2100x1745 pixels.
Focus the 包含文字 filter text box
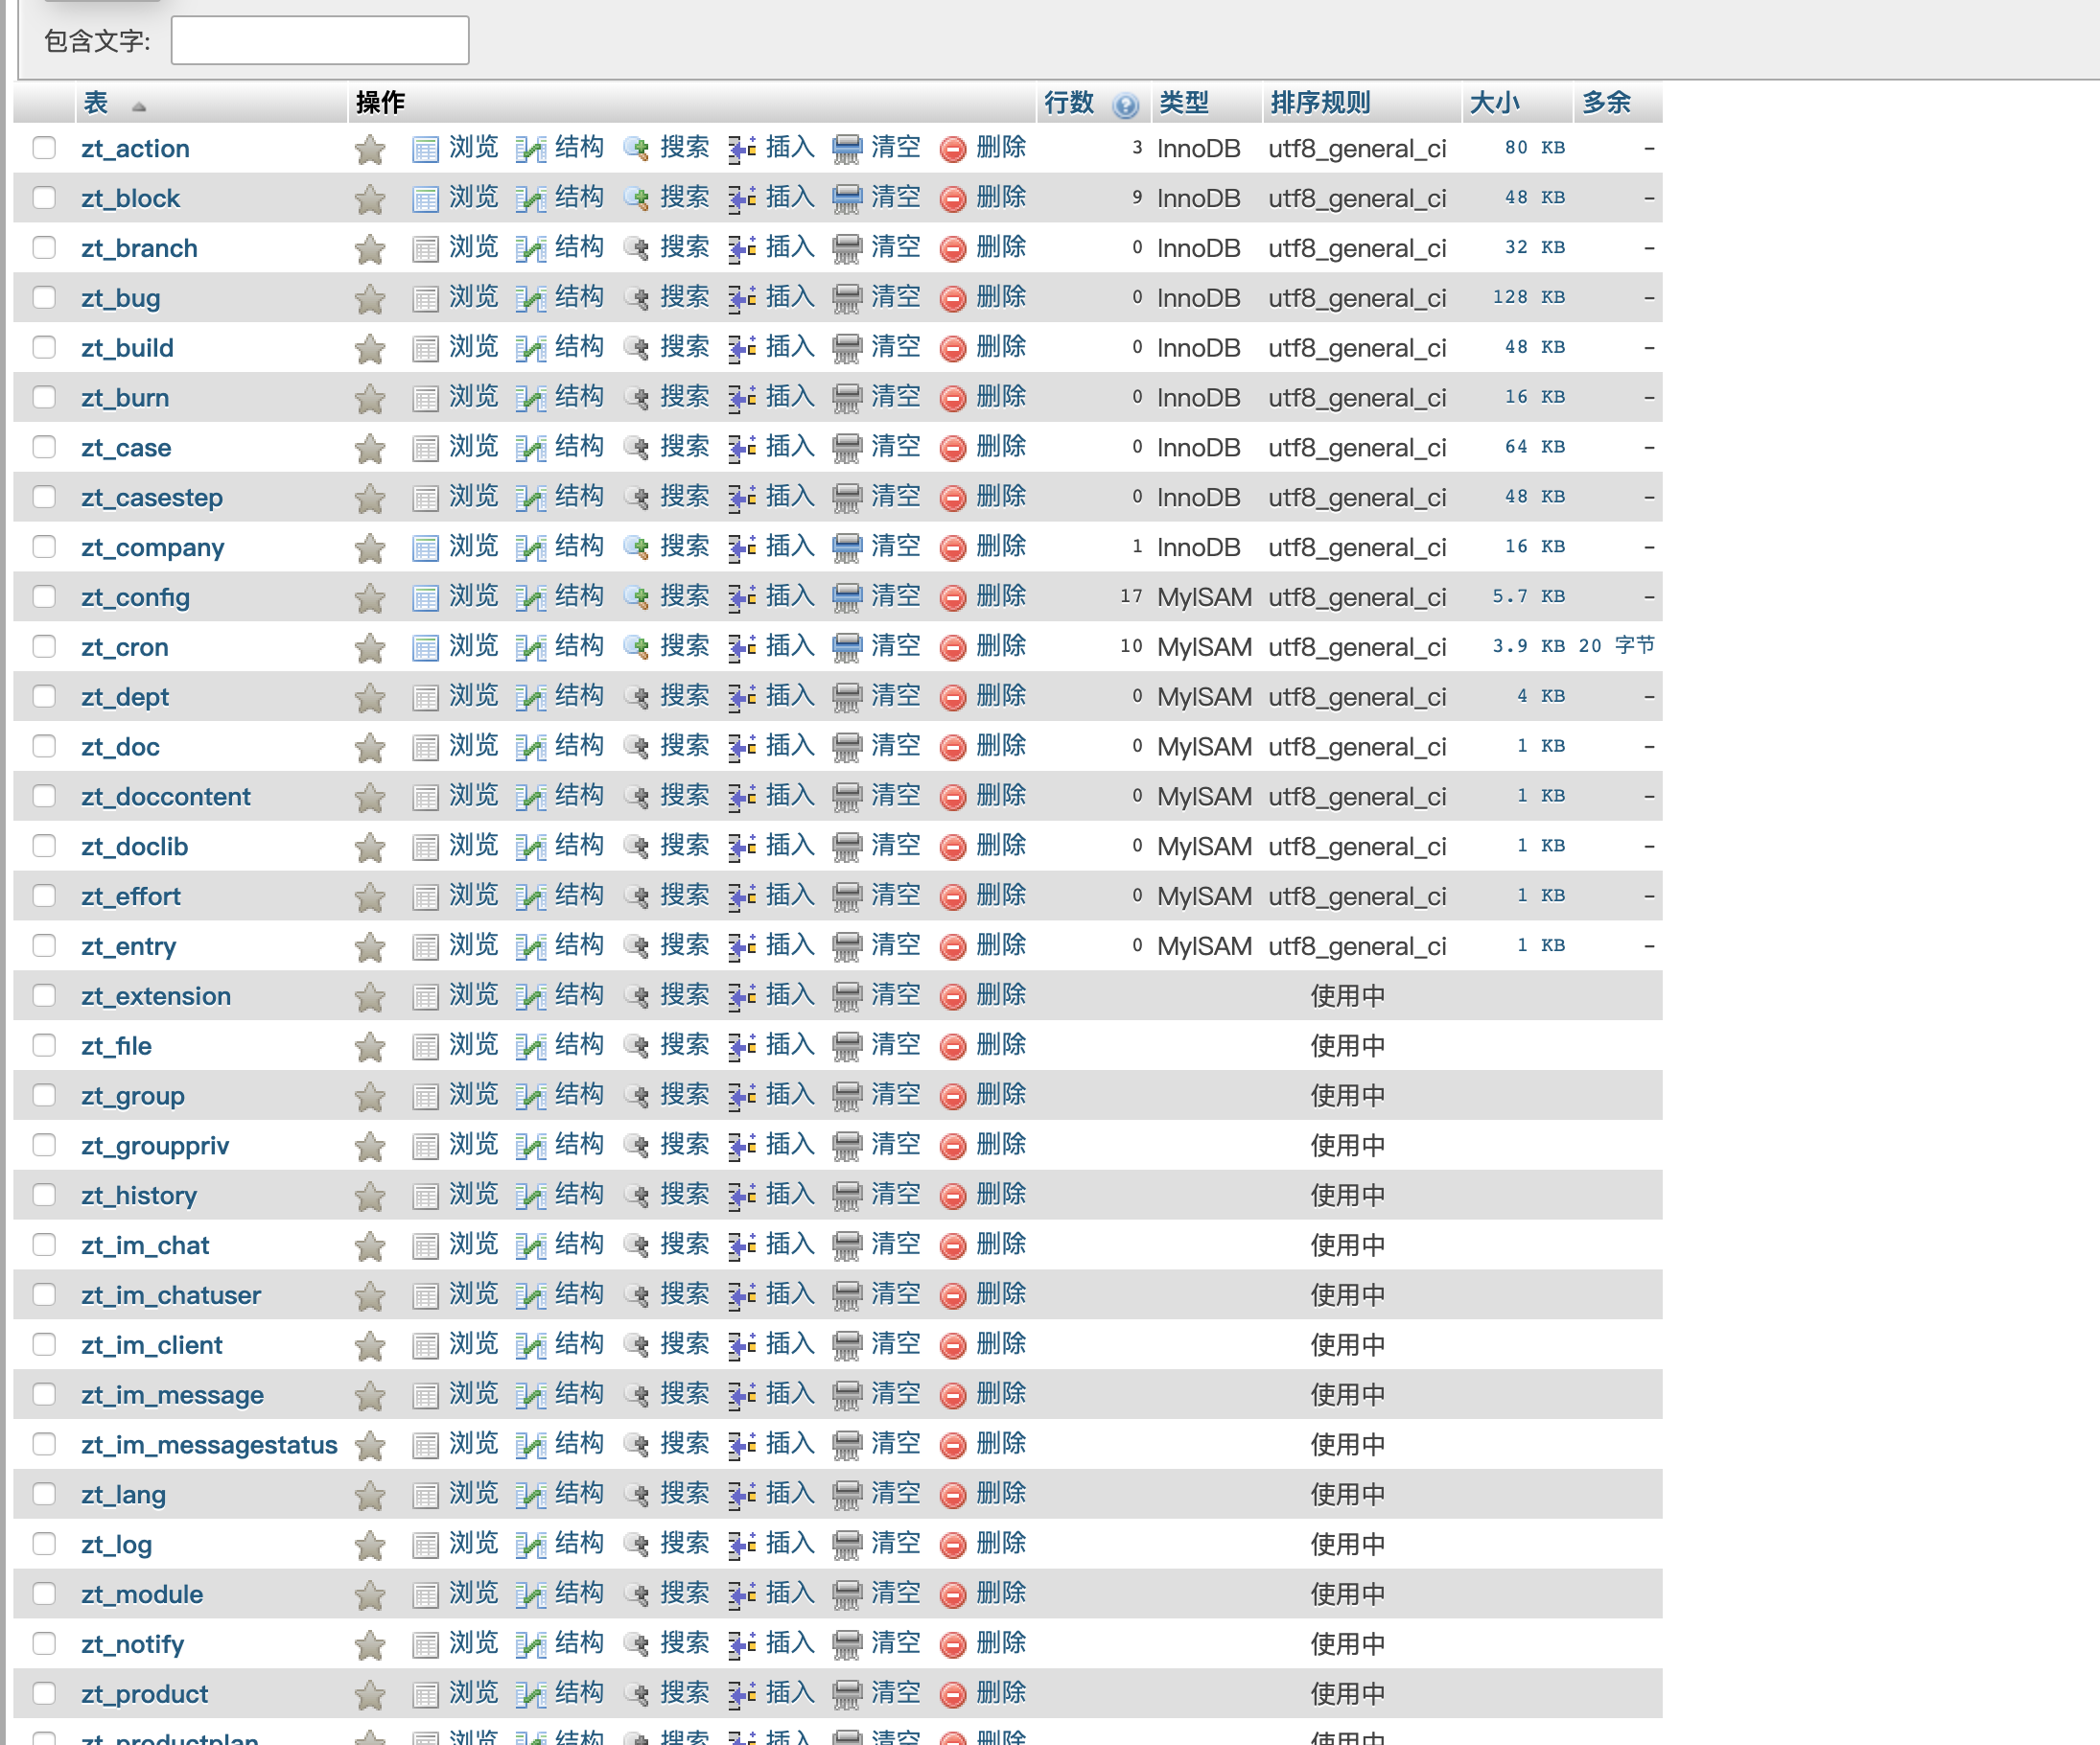pyautogui.click(x=320, y=40)
